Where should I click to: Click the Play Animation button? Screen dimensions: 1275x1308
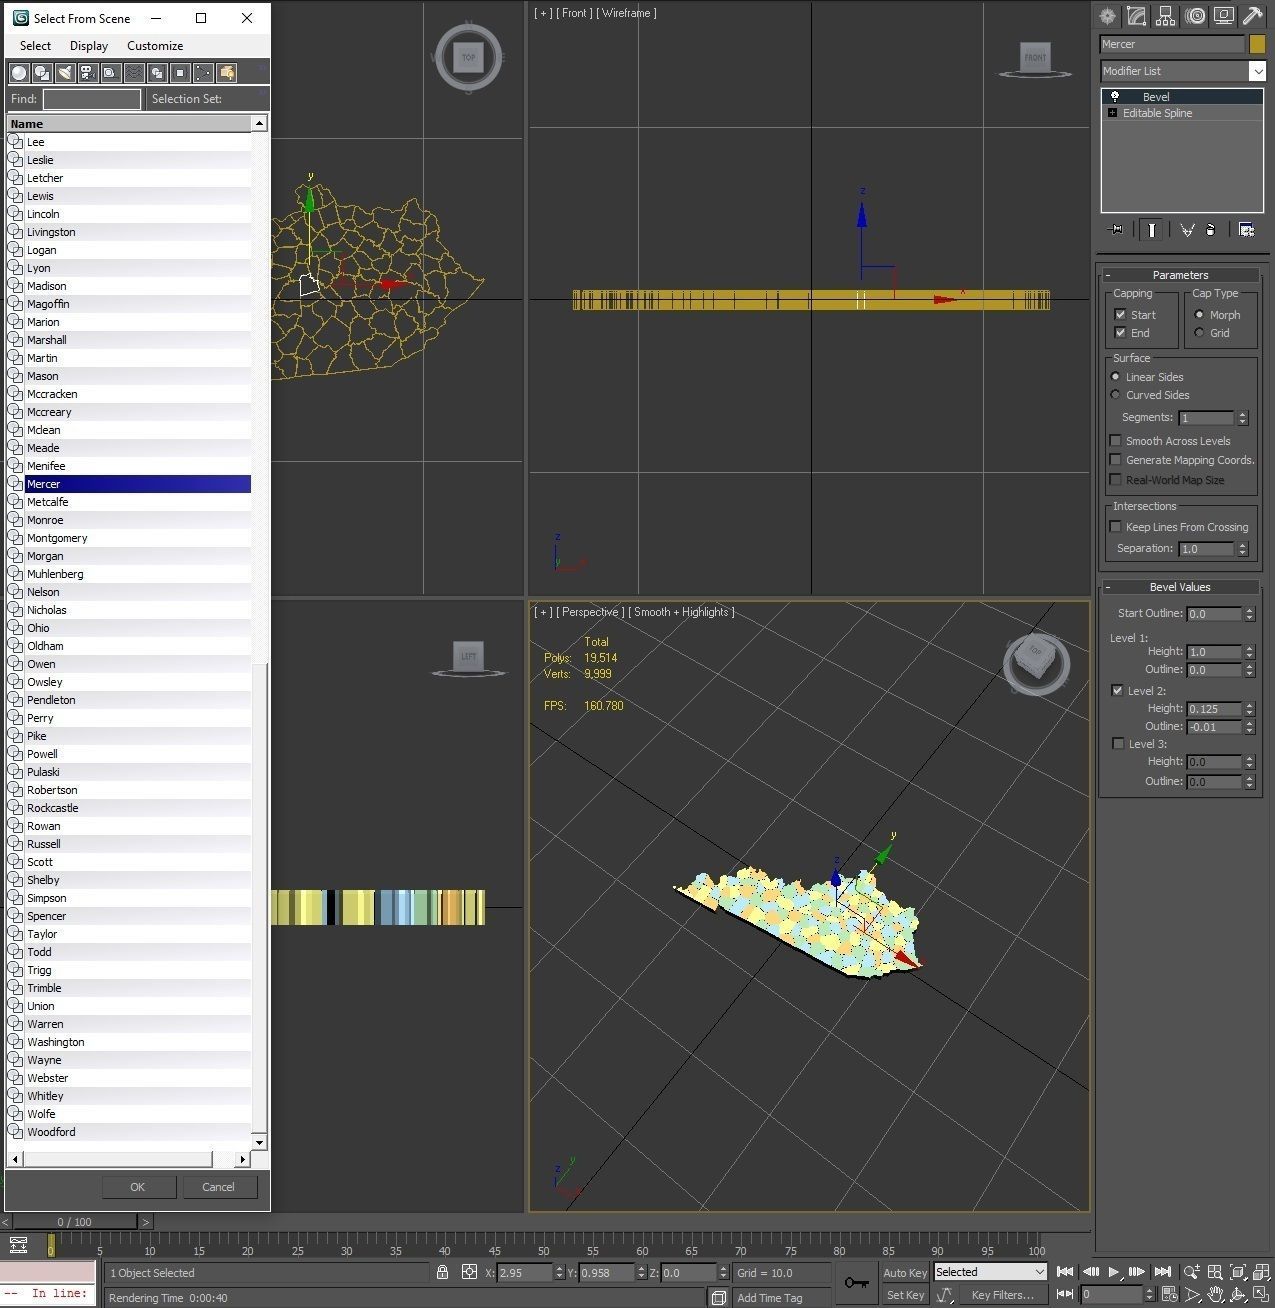click(1113, 1272)
